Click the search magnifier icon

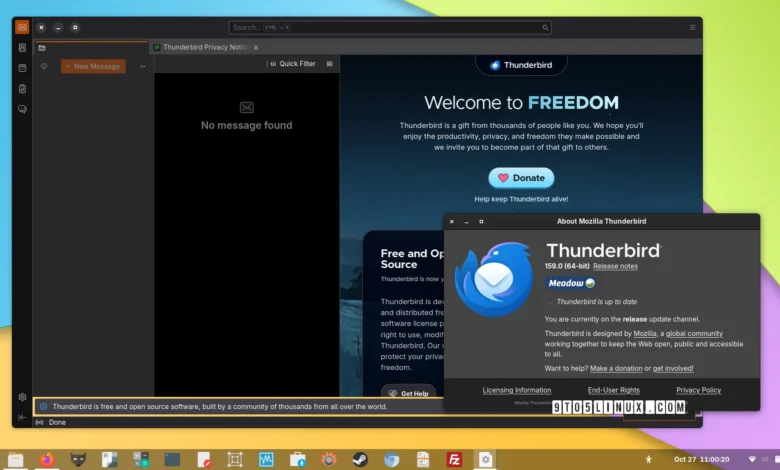pos(545,27)
